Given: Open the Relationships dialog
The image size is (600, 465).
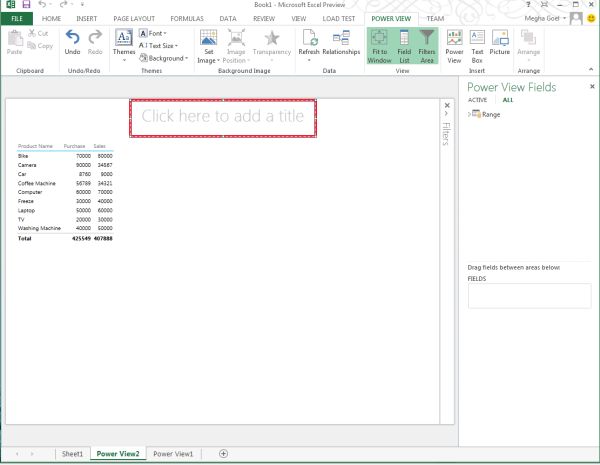Looking at the screenshot, I should [341, 42].
